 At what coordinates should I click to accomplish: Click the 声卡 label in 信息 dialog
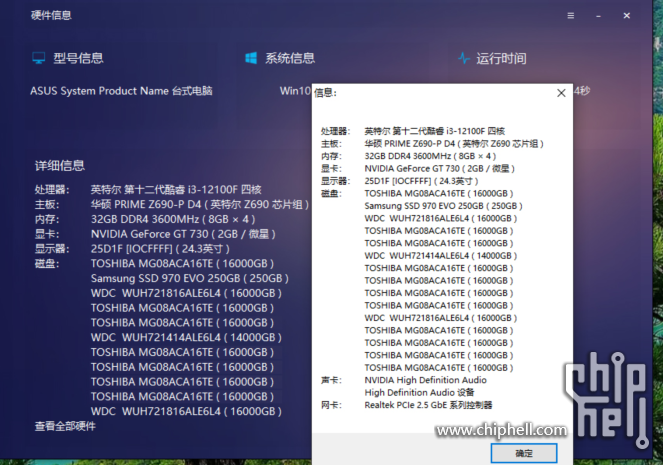pyautogui.click(x=332, y=380)
